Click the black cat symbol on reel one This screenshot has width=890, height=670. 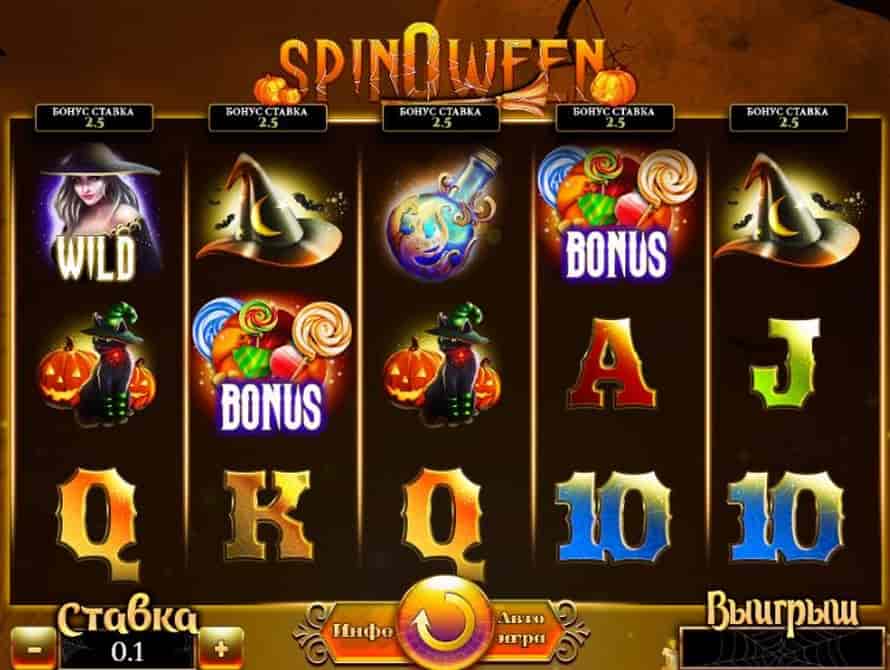point(98,365)
